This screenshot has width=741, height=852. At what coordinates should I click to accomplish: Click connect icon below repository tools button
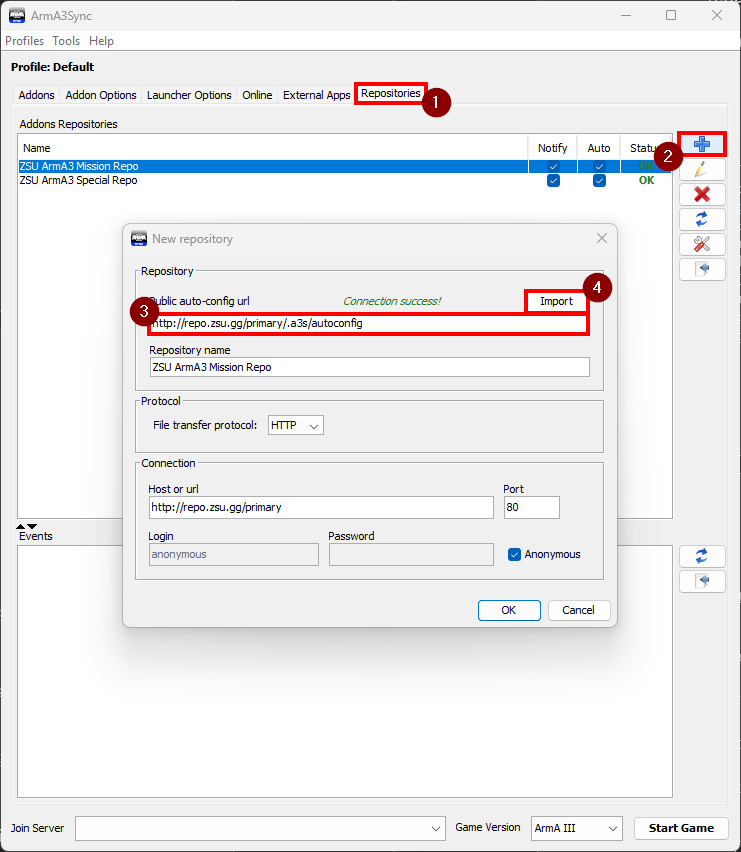click(x=702, y=269)
